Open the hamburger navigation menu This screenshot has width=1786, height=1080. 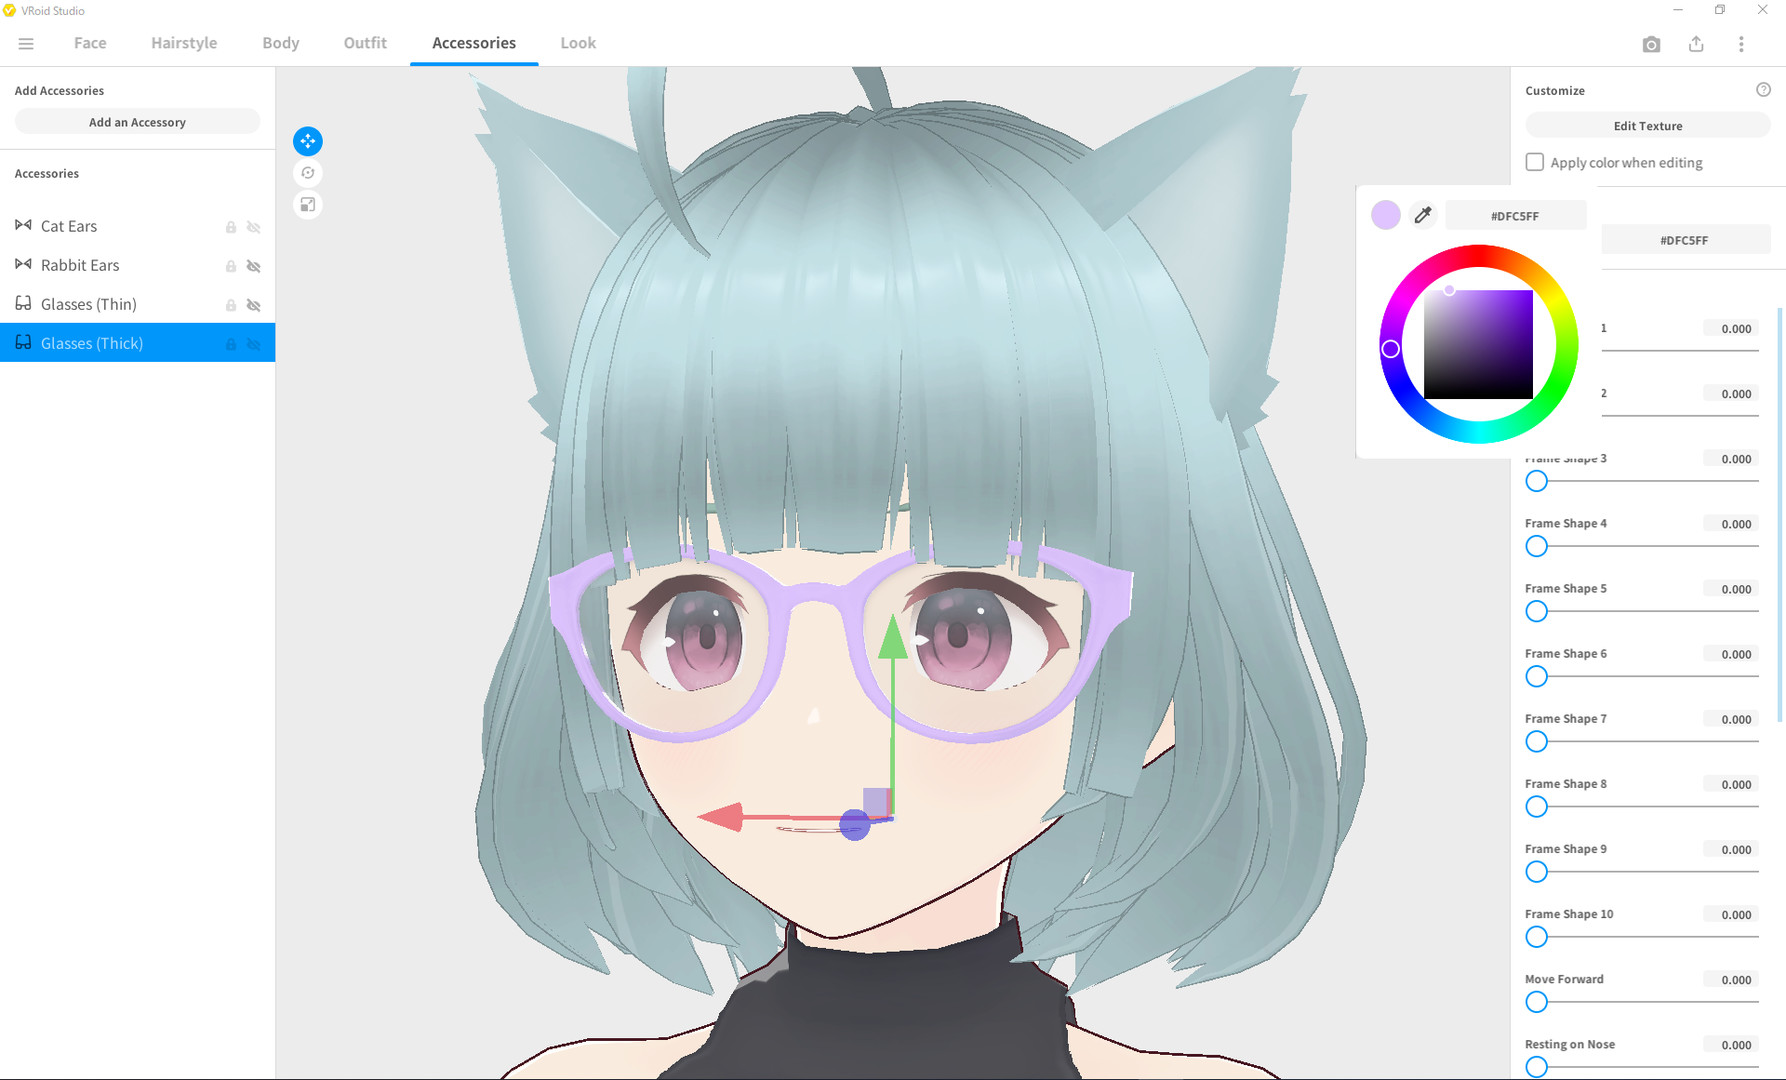26,43
